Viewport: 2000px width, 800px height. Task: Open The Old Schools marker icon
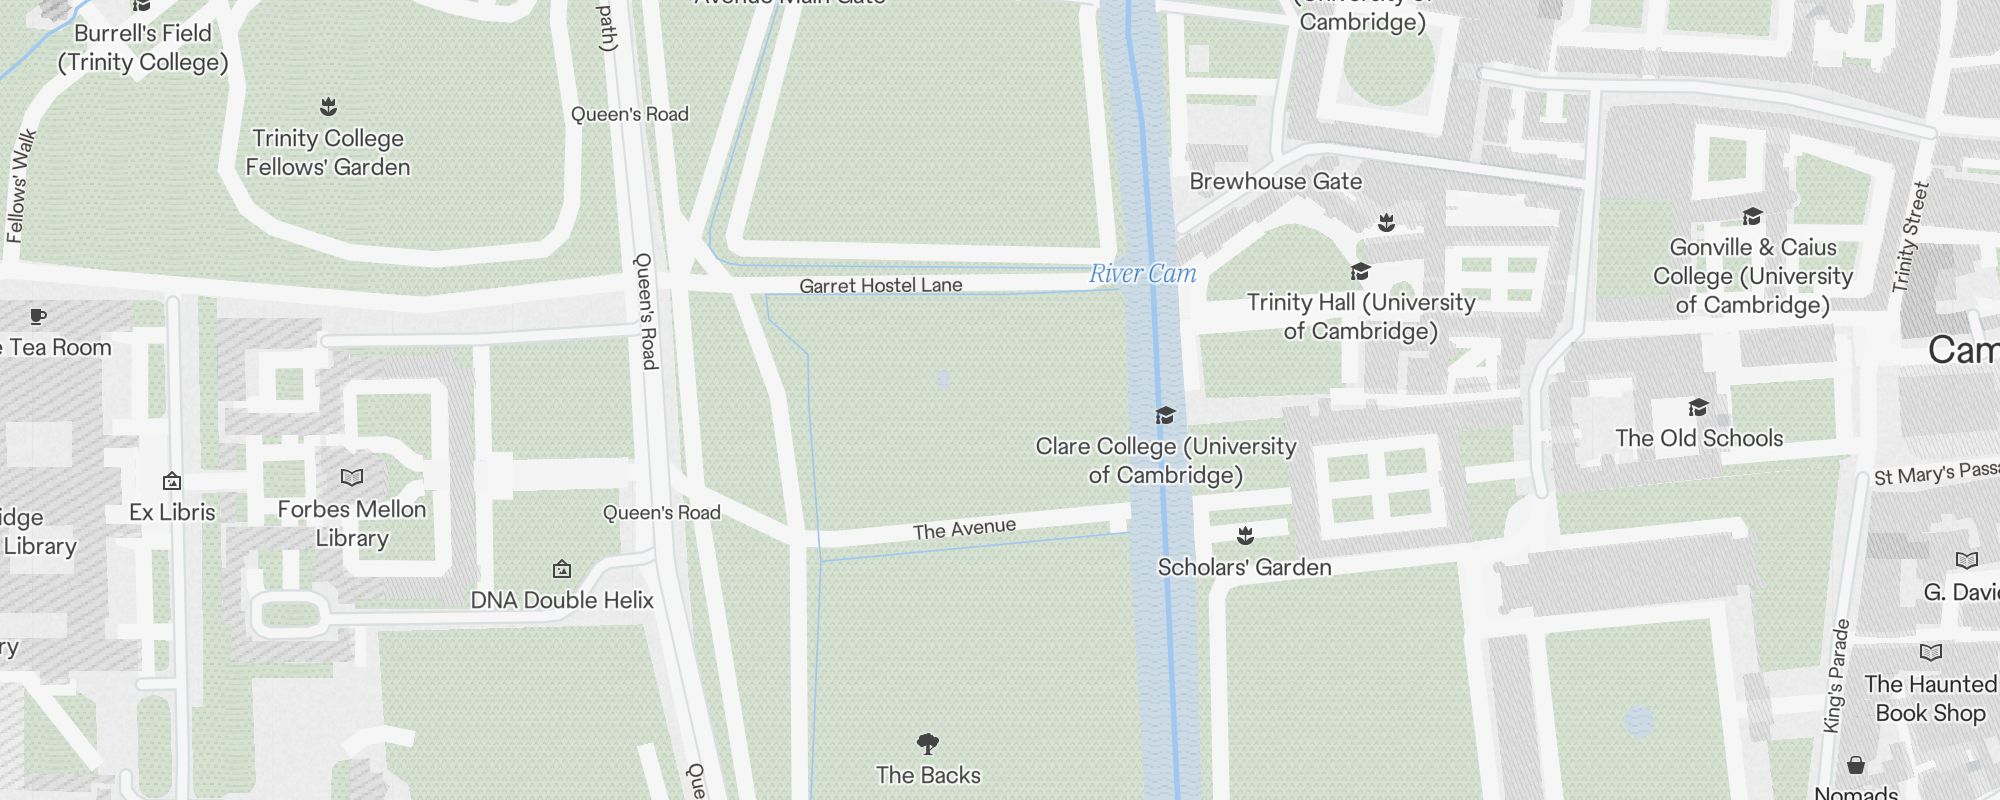(x=1698, y=407)
